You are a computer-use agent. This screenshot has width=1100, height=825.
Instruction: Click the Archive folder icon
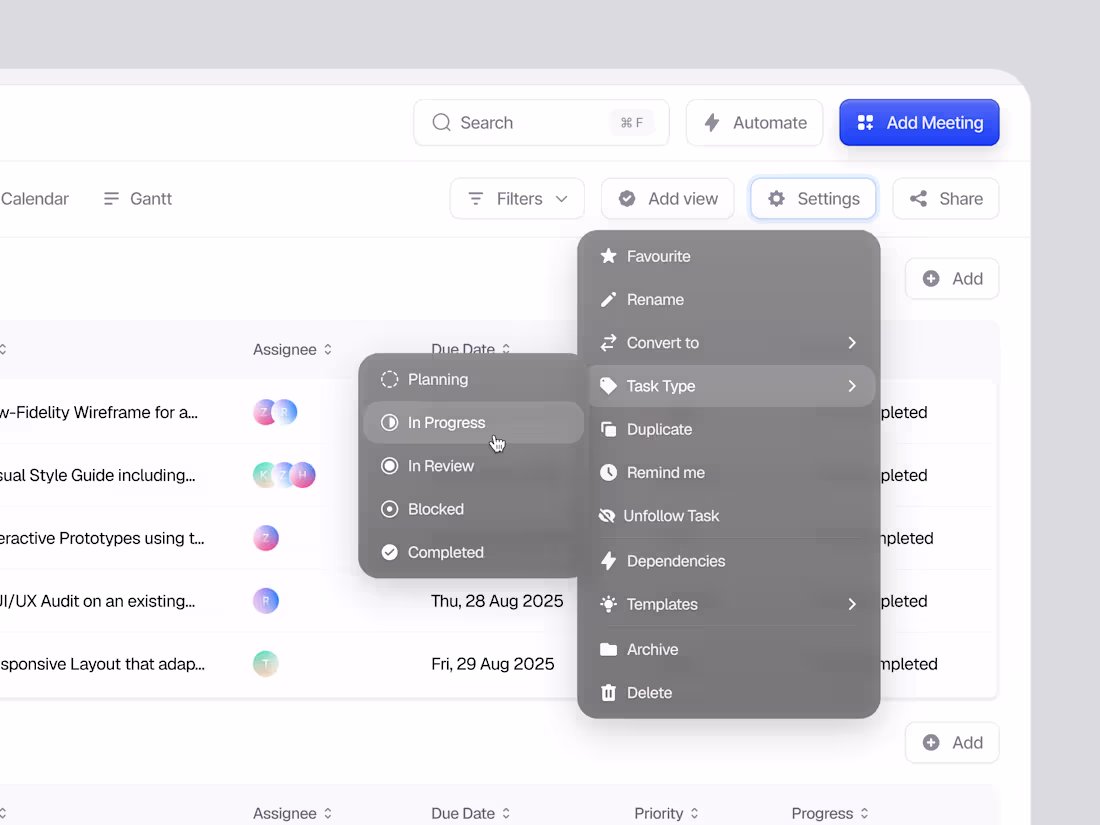point(608,649)
